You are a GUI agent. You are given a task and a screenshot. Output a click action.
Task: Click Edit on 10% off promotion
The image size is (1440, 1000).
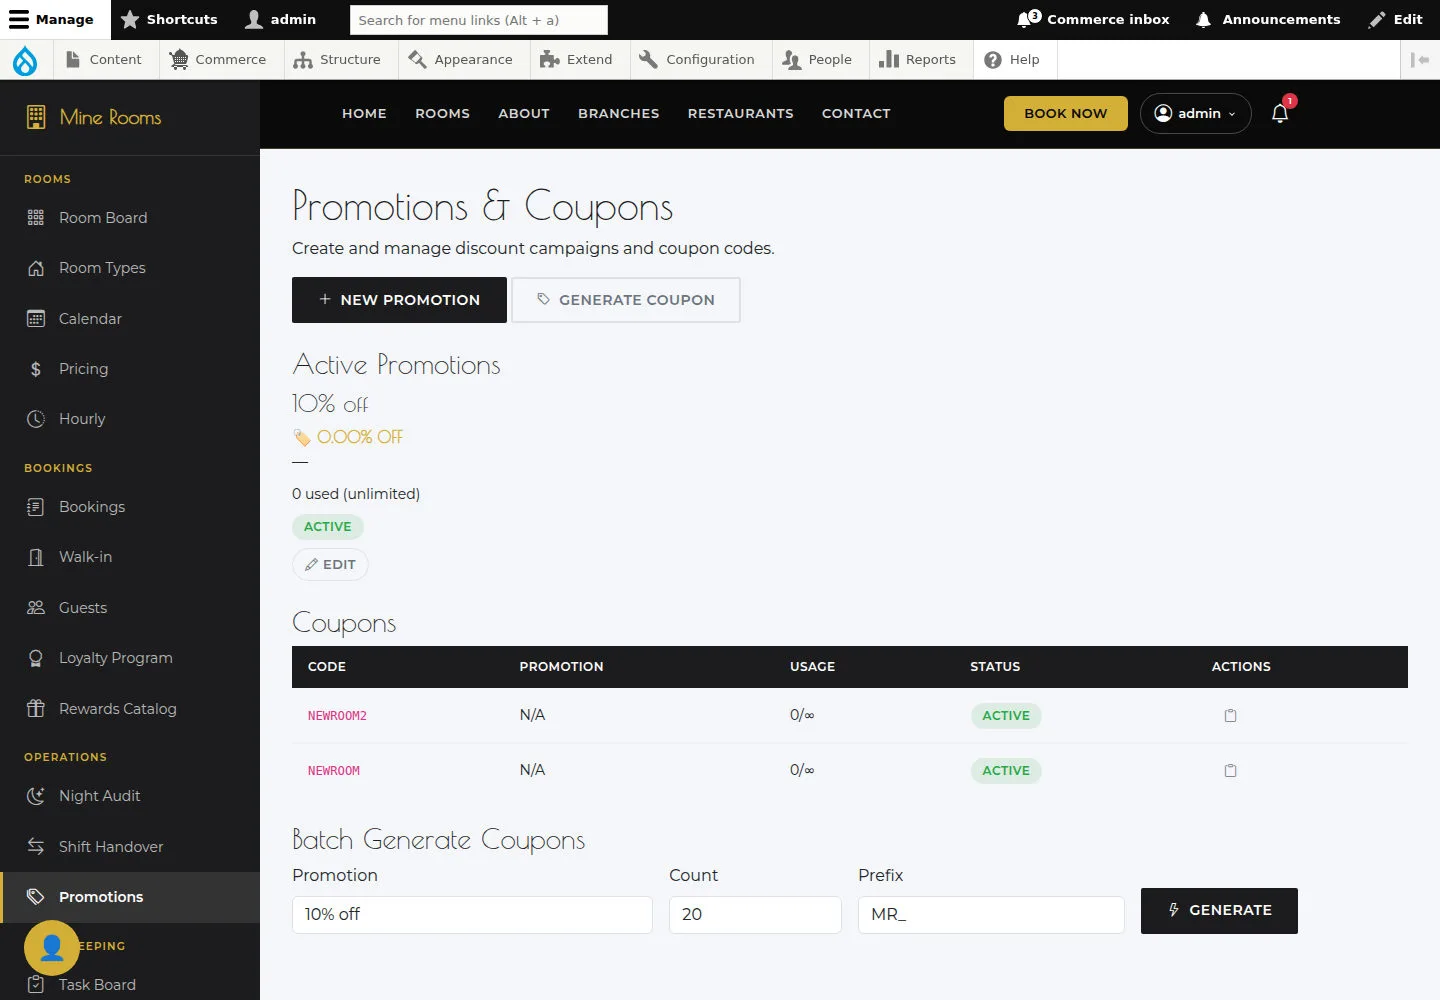point(330,565)
